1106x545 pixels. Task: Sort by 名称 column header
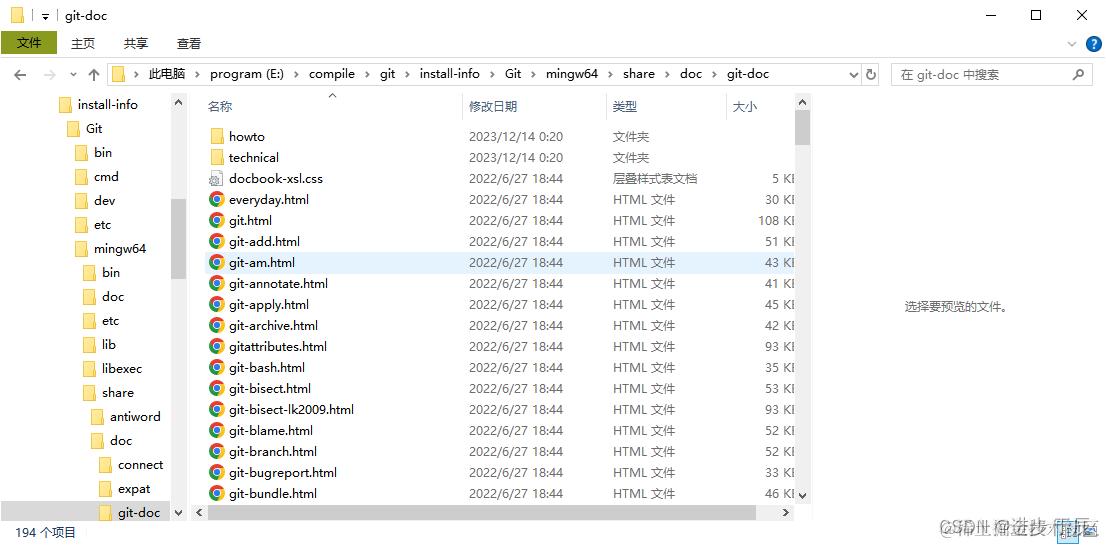pyautogui.click(x=220, y=106)
